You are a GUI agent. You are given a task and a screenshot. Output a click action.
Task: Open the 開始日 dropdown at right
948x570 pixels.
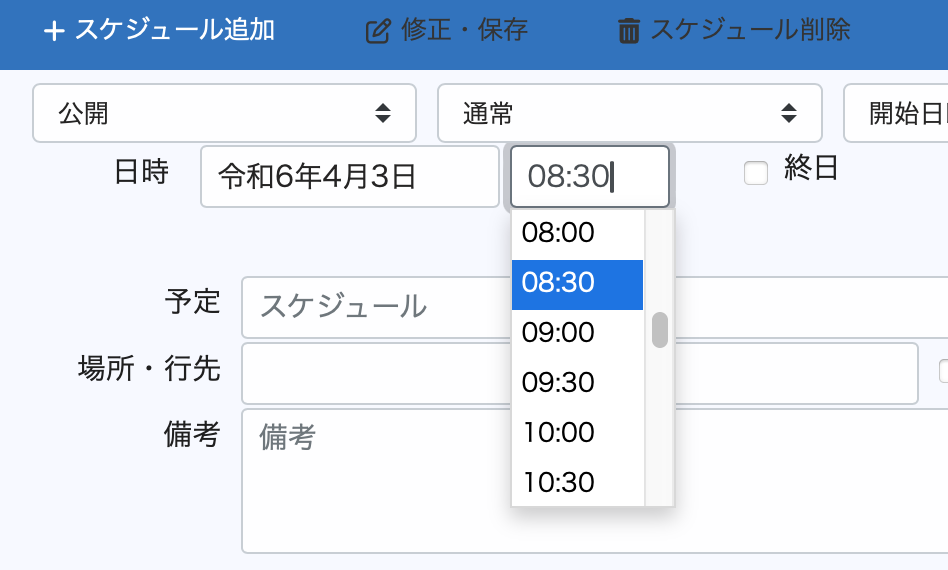(x=896, y=113)
